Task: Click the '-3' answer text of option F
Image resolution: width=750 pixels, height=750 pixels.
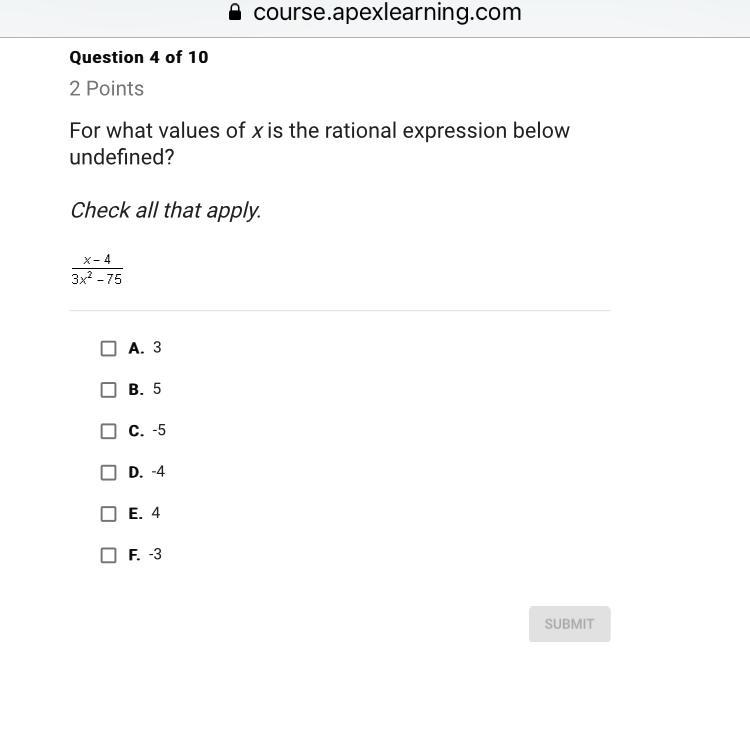Action: (155, 554)
